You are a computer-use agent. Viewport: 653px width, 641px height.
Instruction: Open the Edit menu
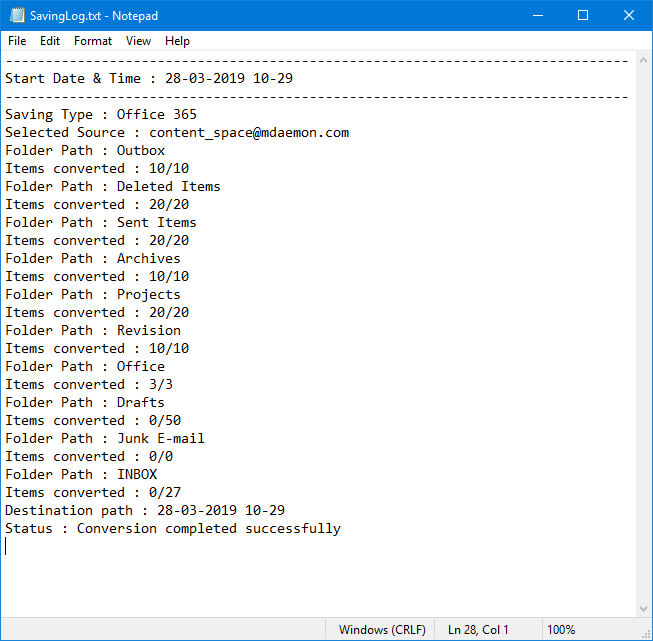(50, 41)
